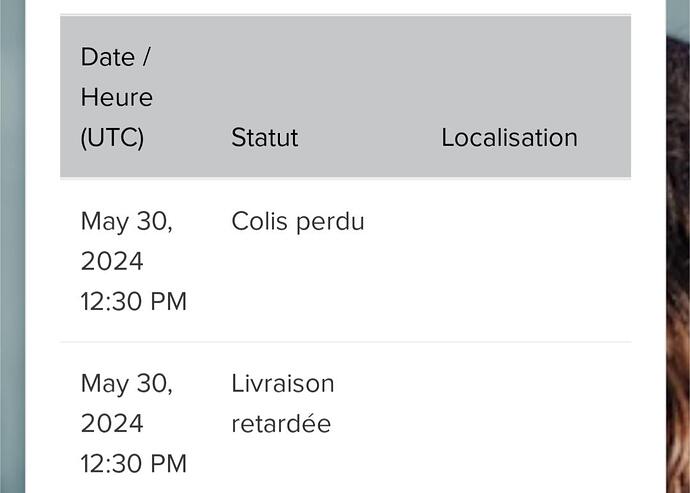The image size is (690, 493).
Task: Click "12:30 PM" in the Colis perdu row
Action: click(134, 302)
